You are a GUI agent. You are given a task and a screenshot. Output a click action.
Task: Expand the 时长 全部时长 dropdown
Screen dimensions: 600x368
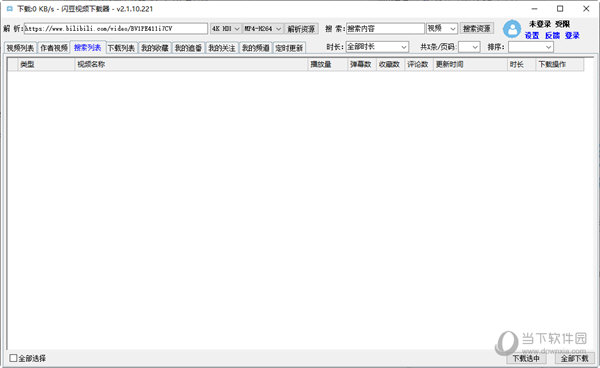pyautogui.click(x=377, y=47)
